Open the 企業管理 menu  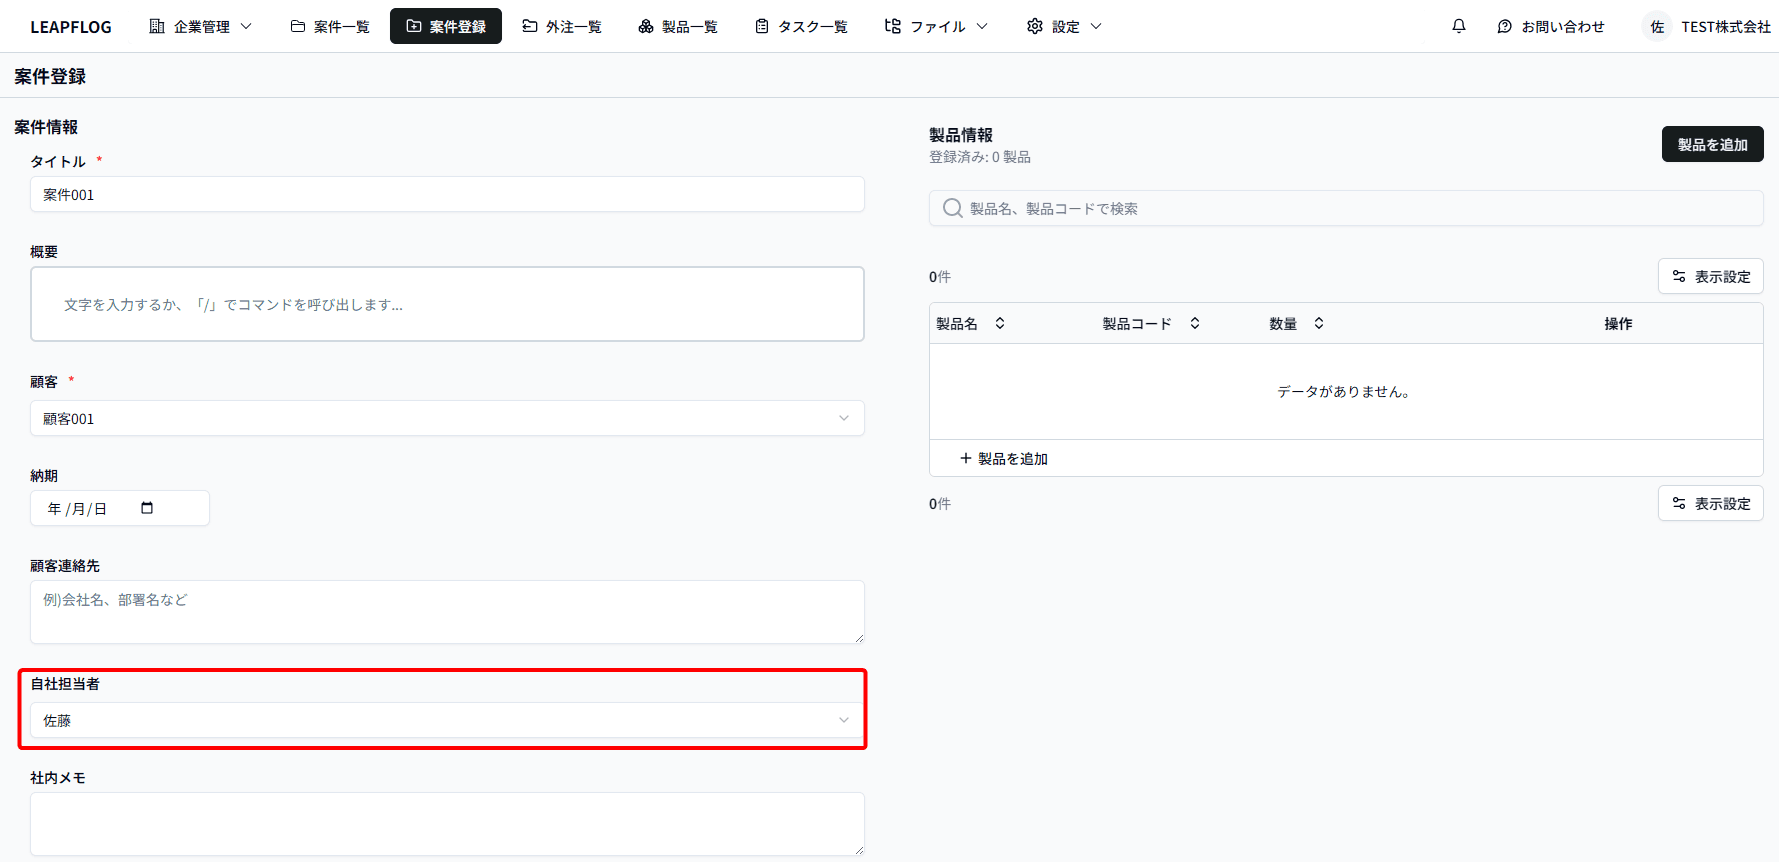point(200,26)
